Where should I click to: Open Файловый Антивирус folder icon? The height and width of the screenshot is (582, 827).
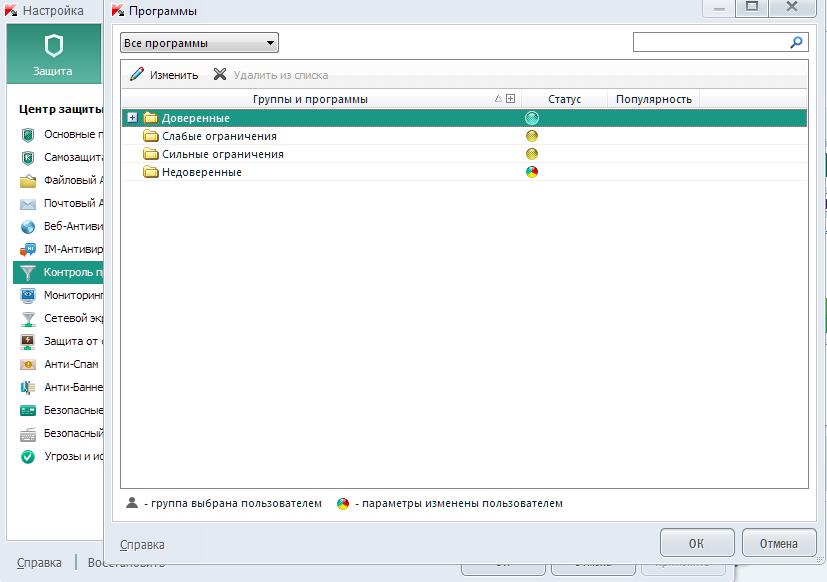(28, 181)
